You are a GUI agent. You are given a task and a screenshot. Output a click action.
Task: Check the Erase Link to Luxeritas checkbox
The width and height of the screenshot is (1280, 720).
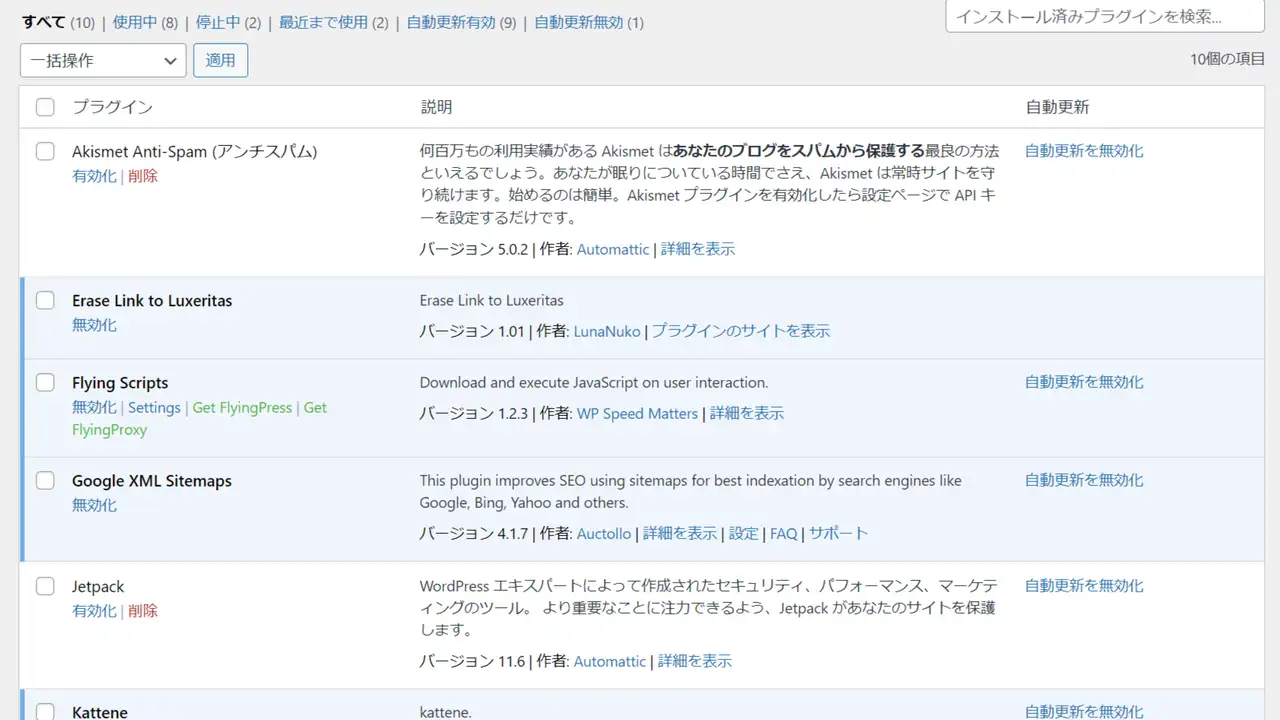[45, 301]
